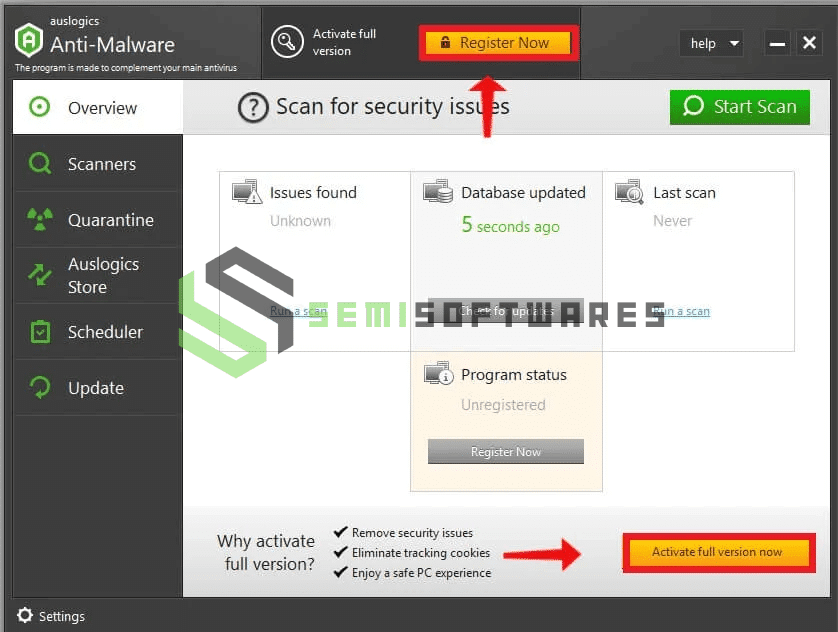Select the Update section
The height and width of the screenshot is (632, 838).
click(x=98, y=388)
